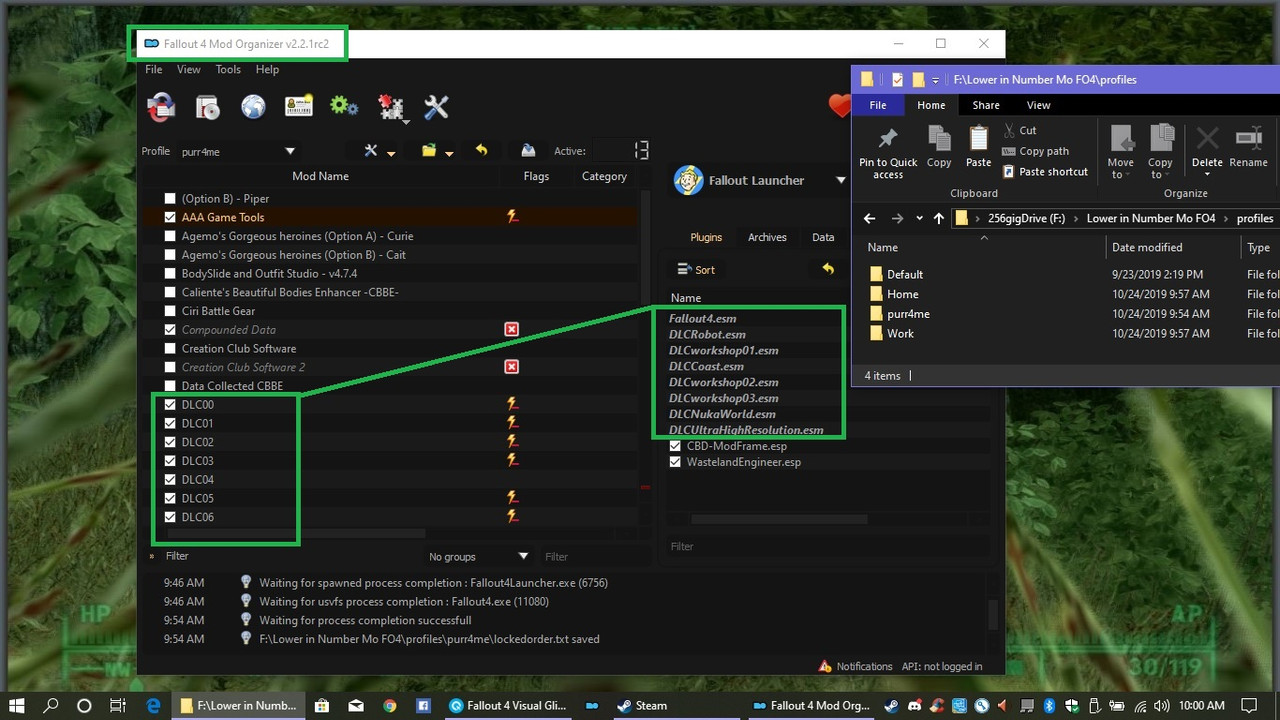Image resolution: width=1280 pixels, height=720 pixels.
Task: Select the Work folder in Explorer
Action: 900,333
